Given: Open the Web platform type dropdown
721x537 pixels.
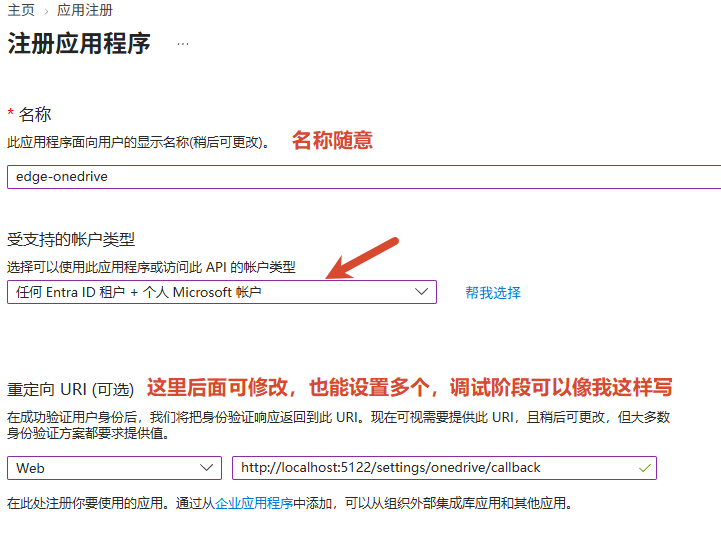Looking at the screenshot, I should (114, 468).
